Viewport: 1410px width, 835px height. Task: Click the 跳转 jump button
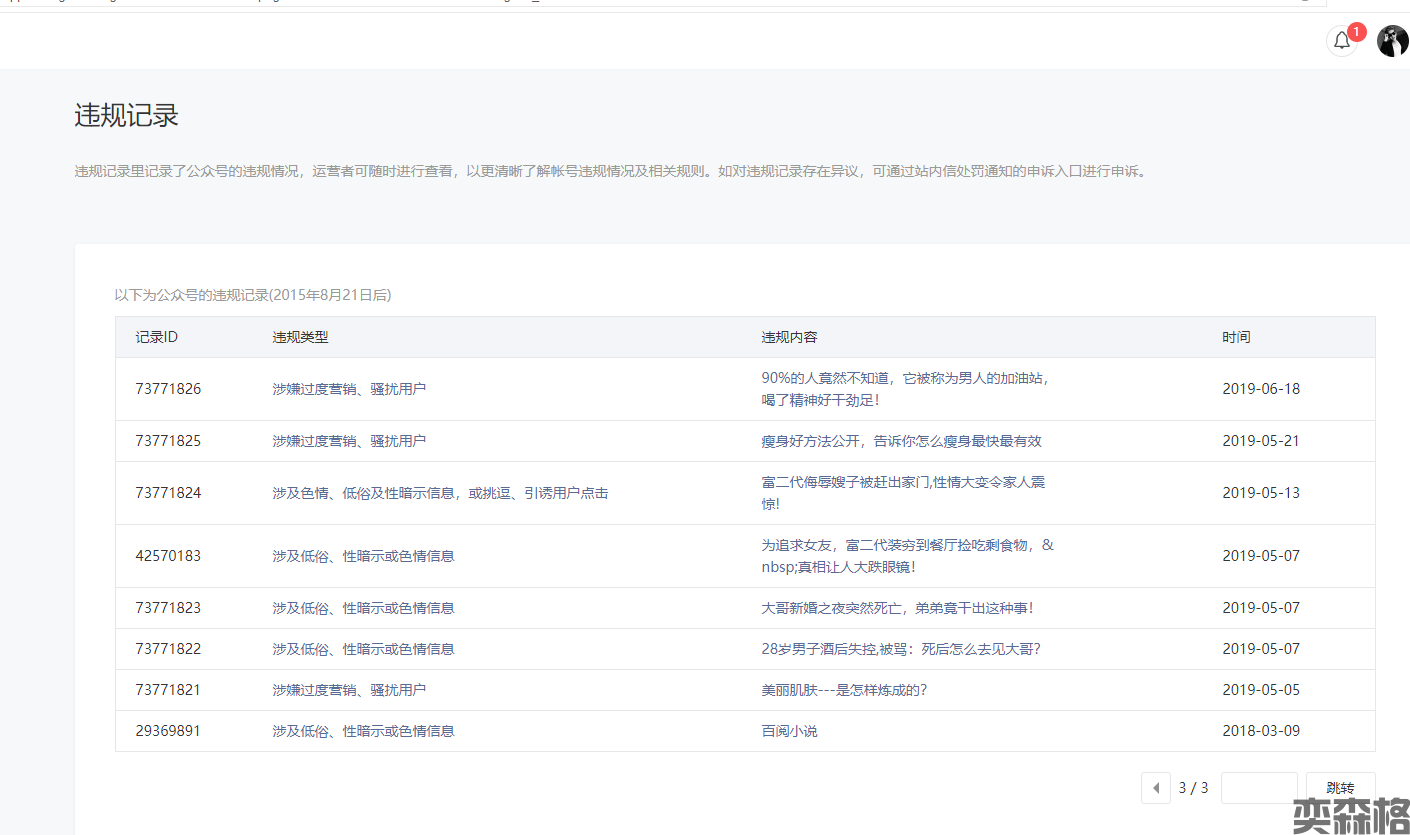[x=1340, y=788]
